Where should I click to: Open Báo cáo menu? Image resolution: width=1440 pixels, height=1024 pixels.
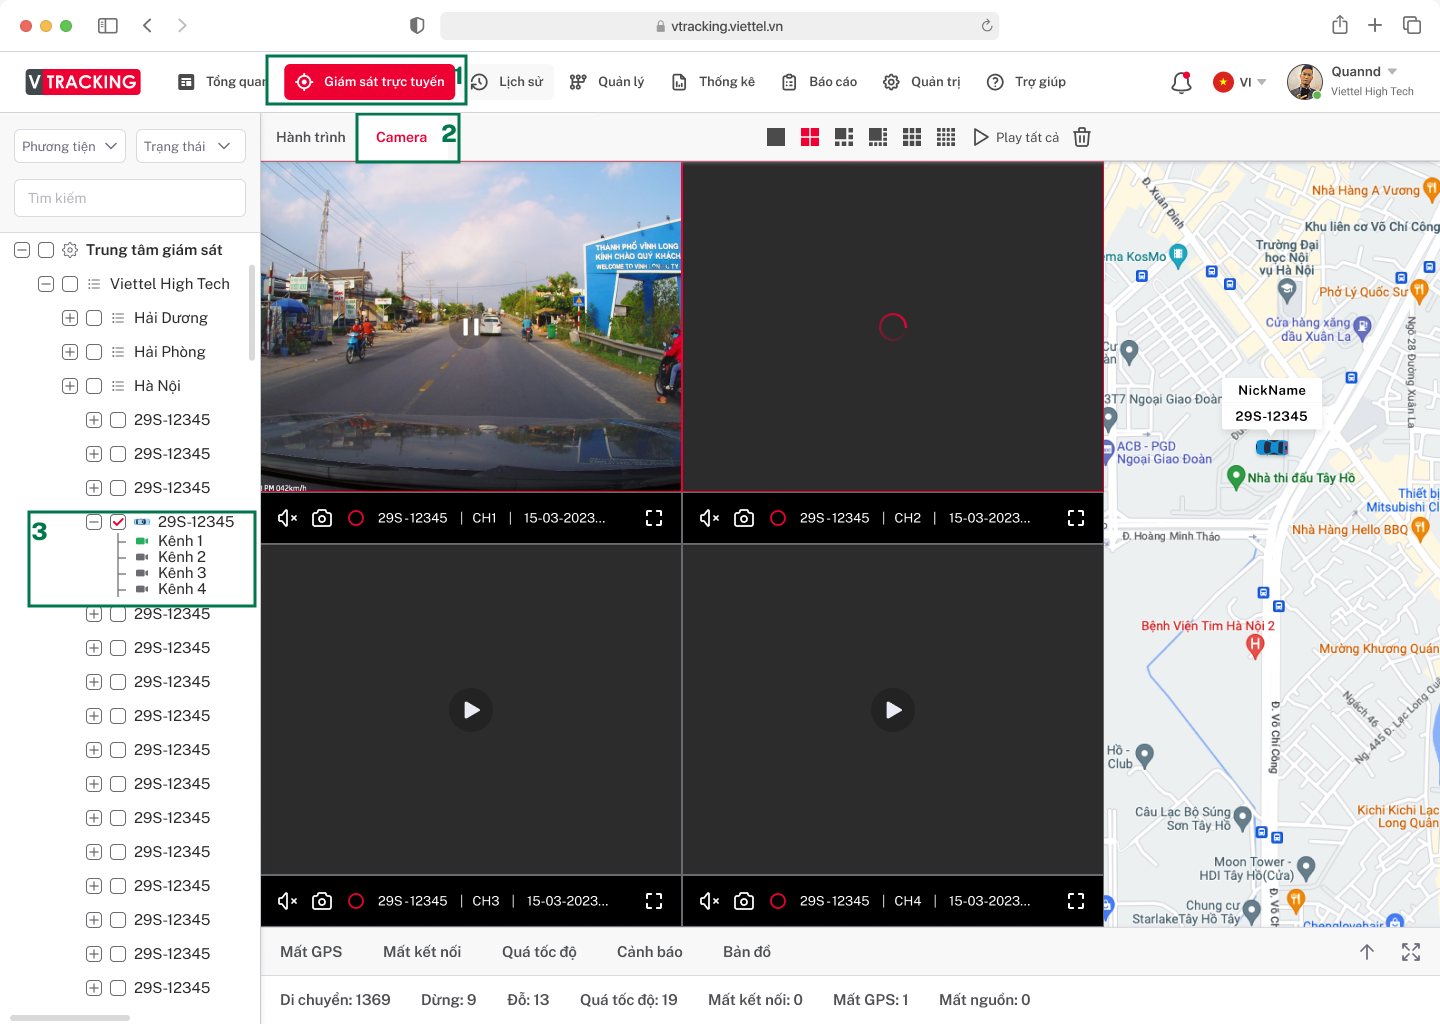click(x=820, y=82)
